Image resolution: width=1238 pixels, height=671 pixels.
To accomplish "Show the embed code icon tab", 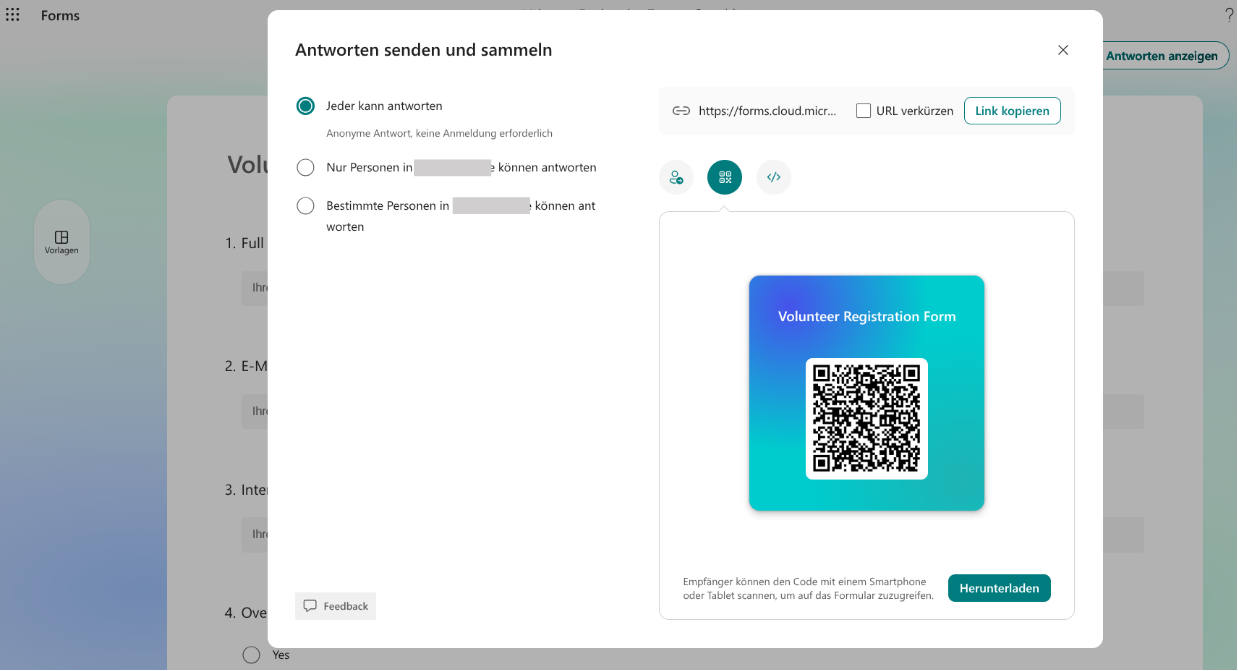I will point(773,178).
